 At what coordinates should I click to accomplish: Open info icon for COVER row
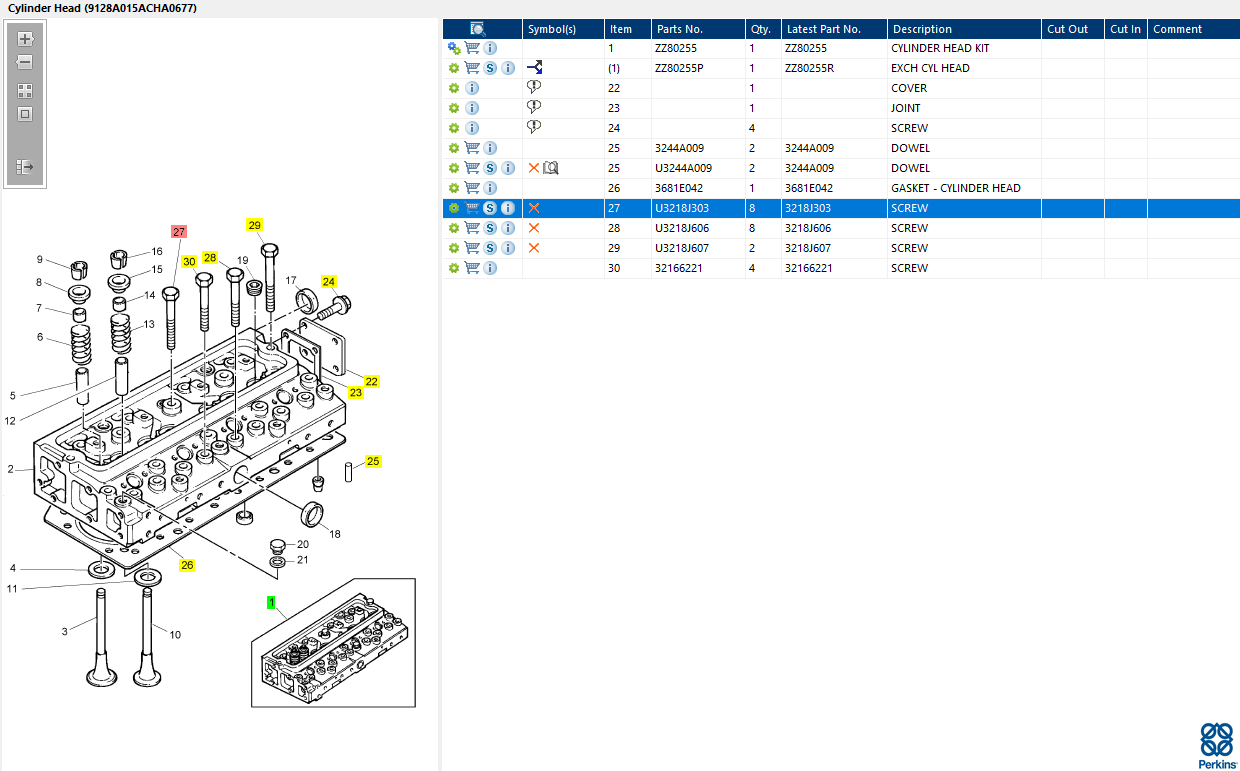pos(472,88)
